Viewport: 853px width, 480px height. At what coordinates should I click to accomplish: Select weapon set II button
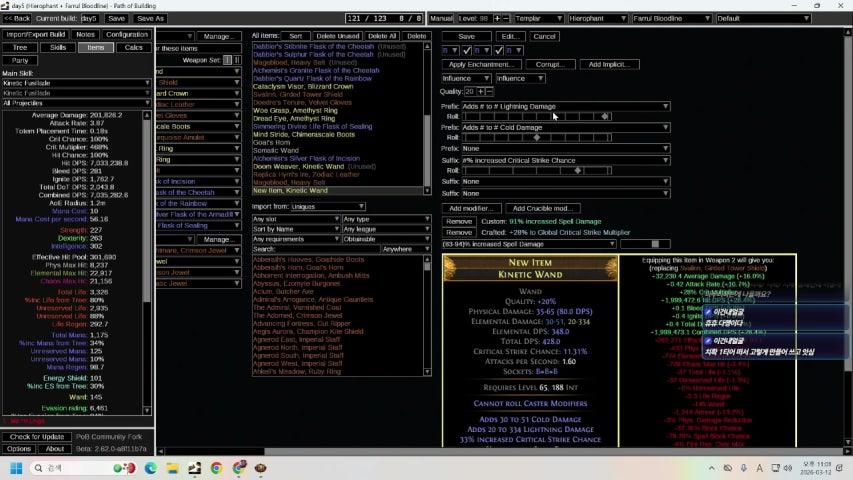[236, 60]
